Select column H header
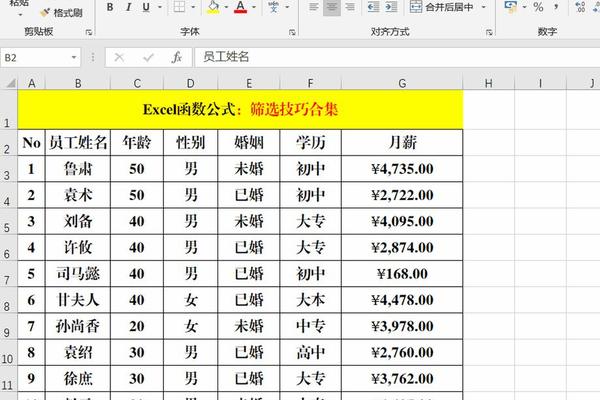 click(489, 83)
